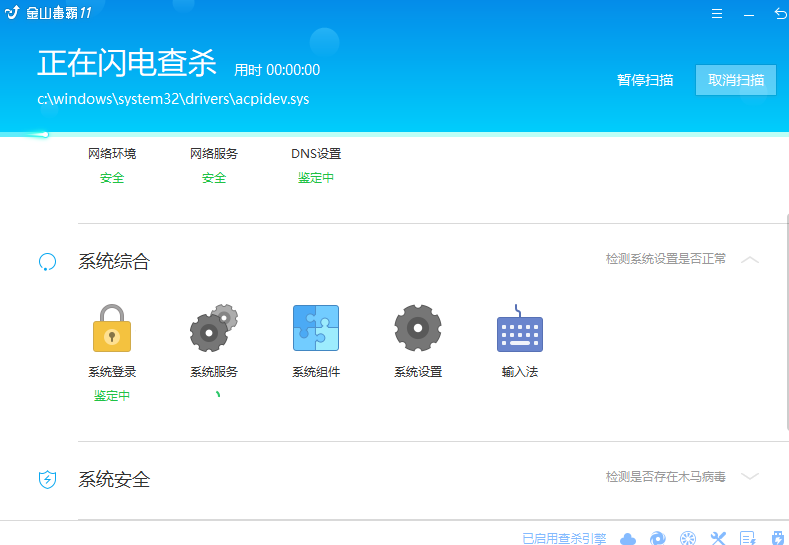Click the 已启用查杀引擎 link
The height and width of the screenshot is (545, 789).
pyautogui.click(x=564, y=538)
